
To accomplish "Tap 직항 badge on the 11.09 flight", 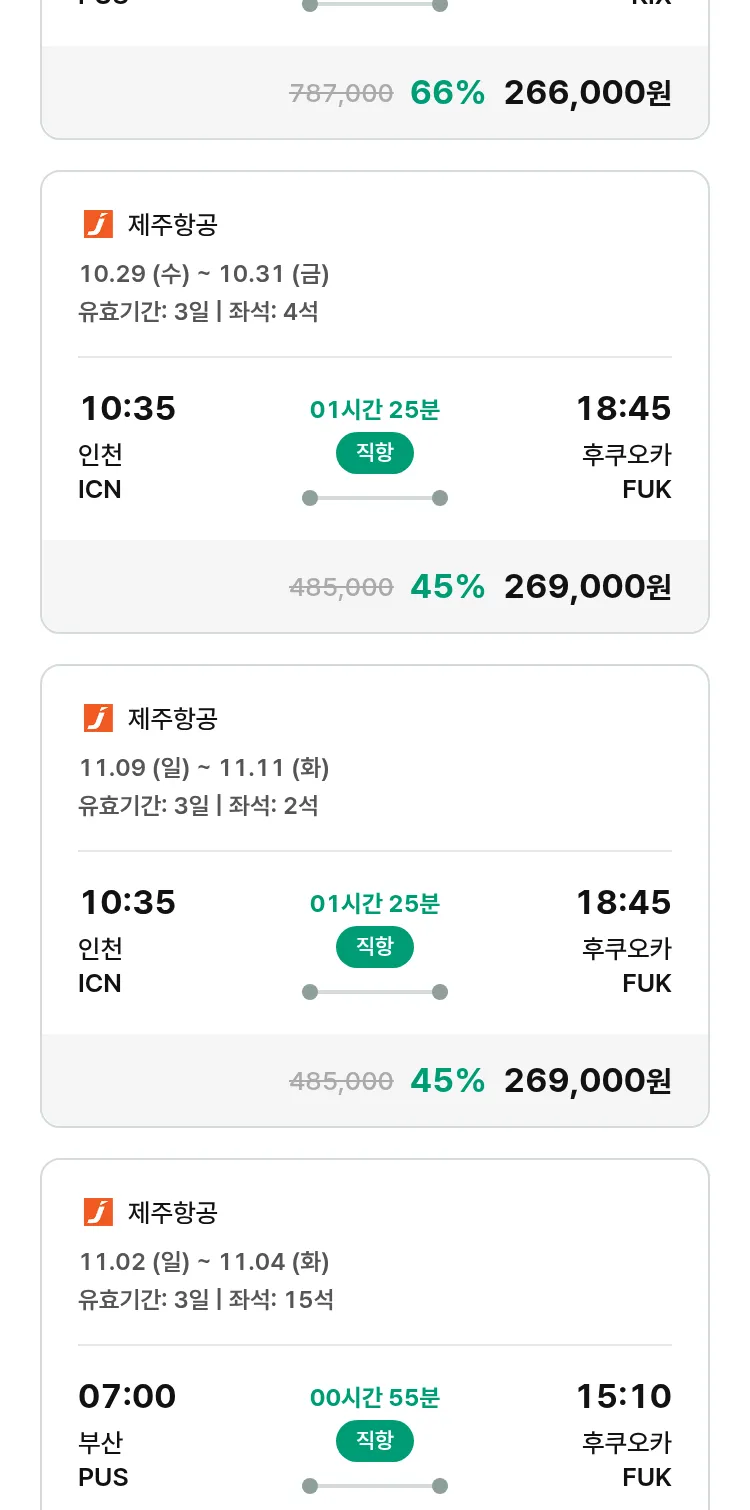I will point(374,947).
